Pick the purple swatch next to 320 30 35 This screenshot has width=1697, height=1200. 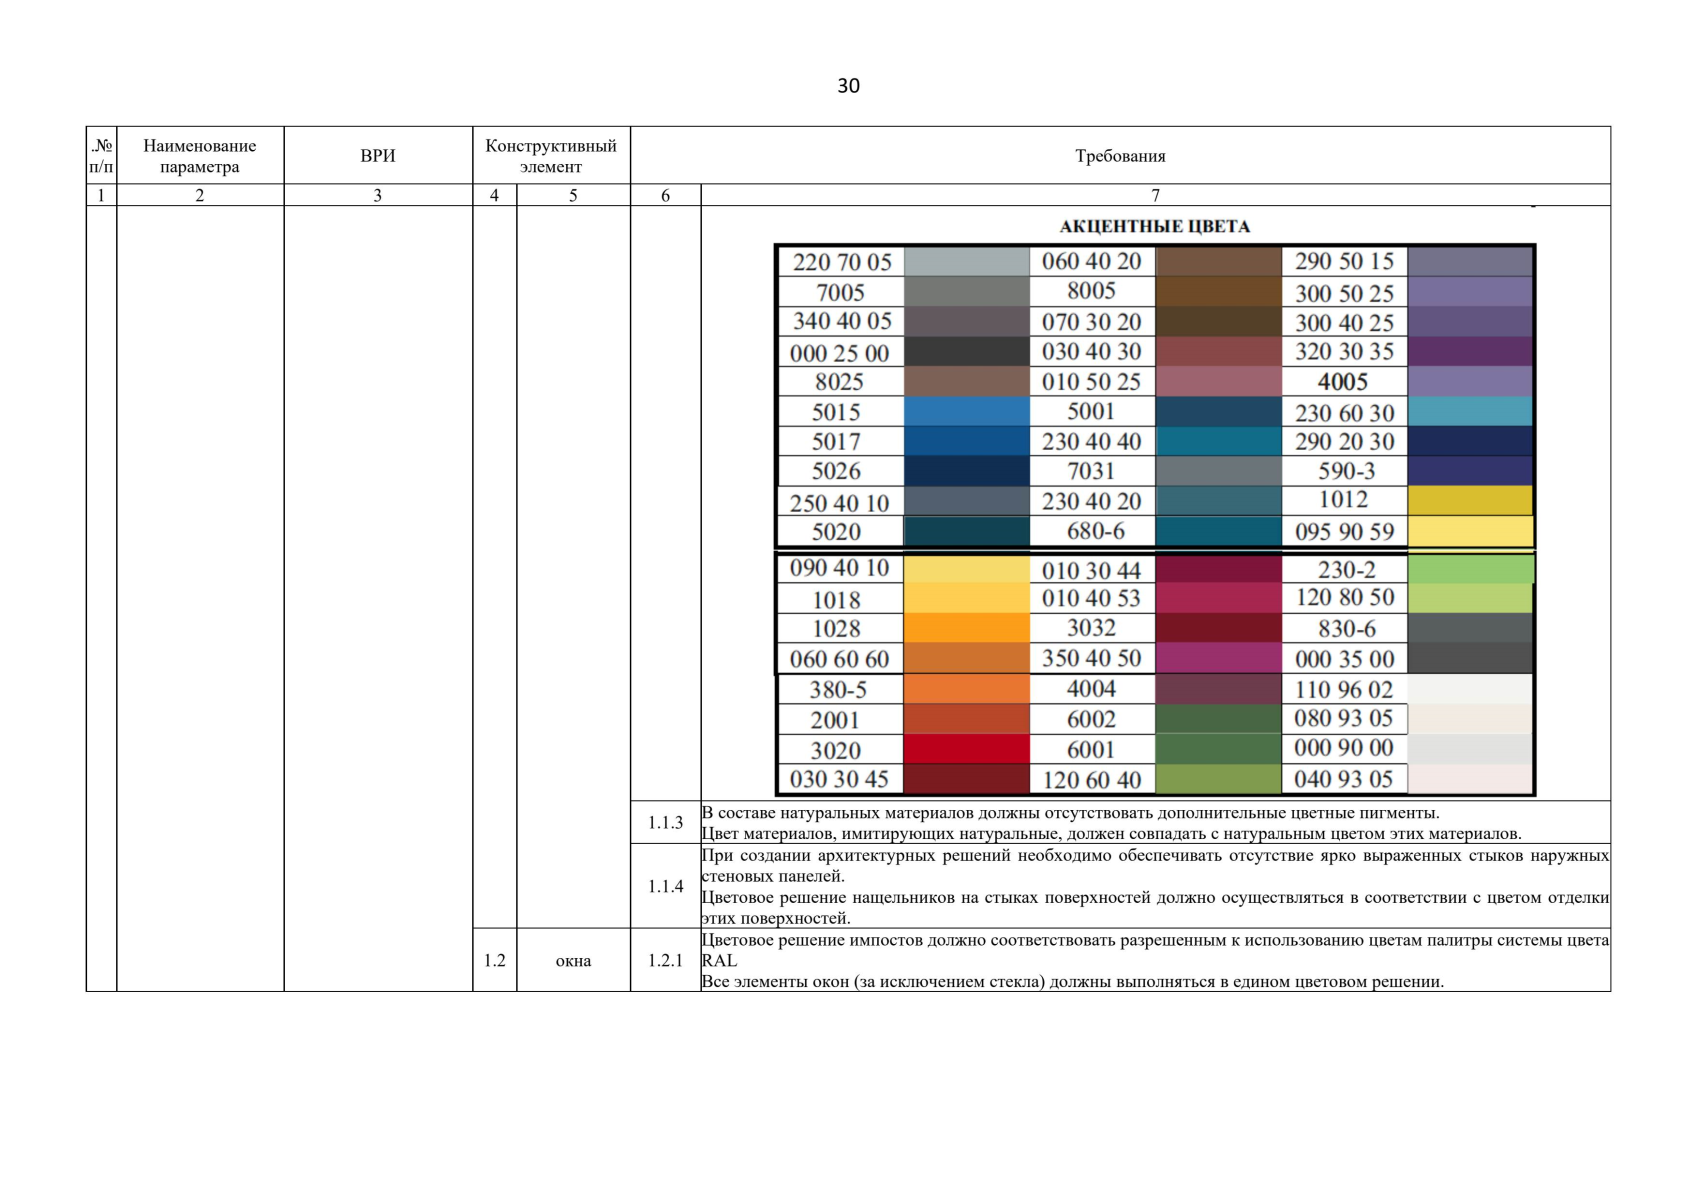tap(1469, 351)
